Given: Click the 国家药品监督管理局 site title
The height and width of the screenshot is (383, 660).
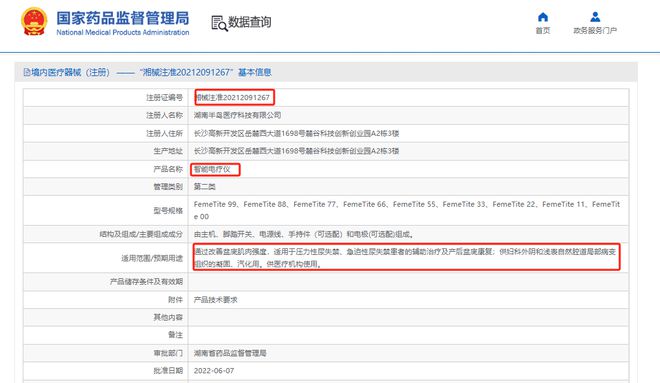Looking at the screenshot, I should point(122,18).
